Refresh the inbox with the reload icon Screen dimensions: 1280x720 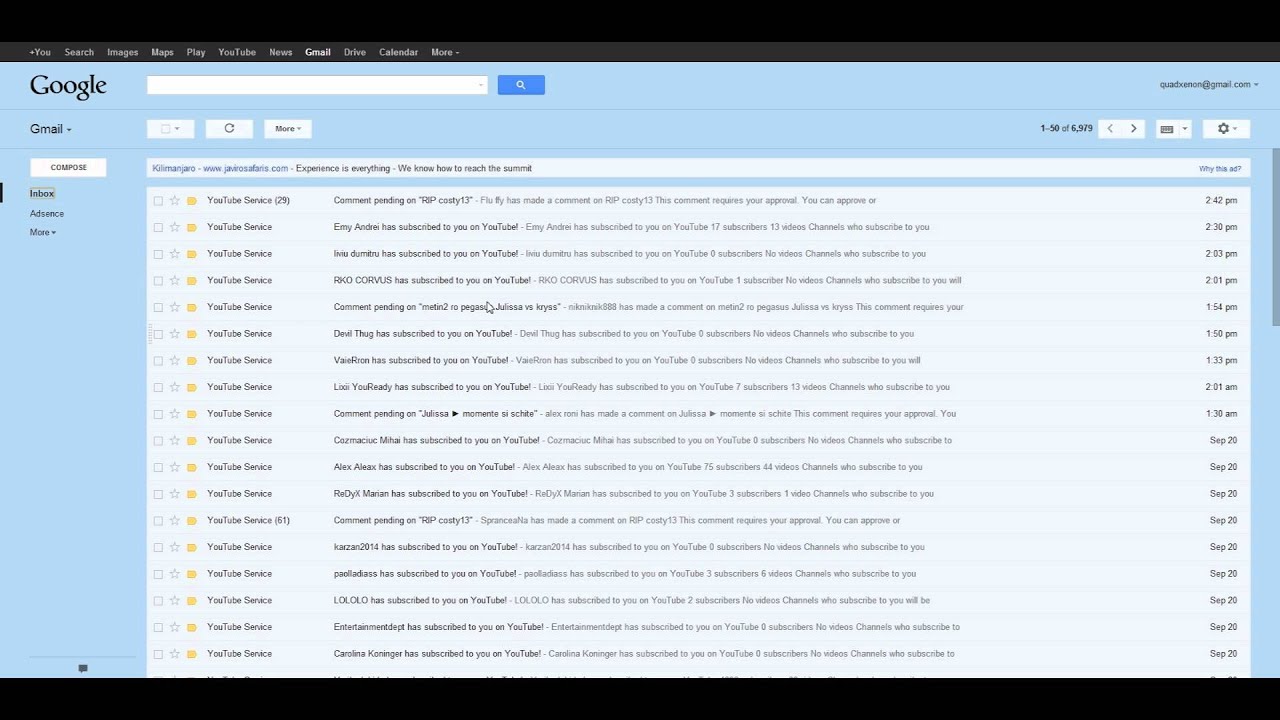click(229, 129)
